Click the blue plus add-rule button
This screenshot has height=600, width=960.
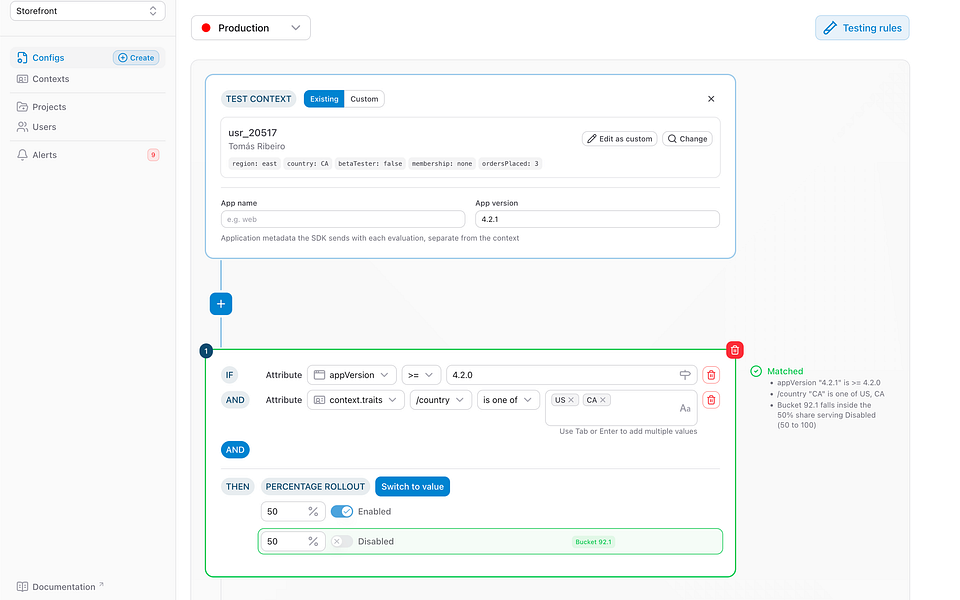coord(220,304)
